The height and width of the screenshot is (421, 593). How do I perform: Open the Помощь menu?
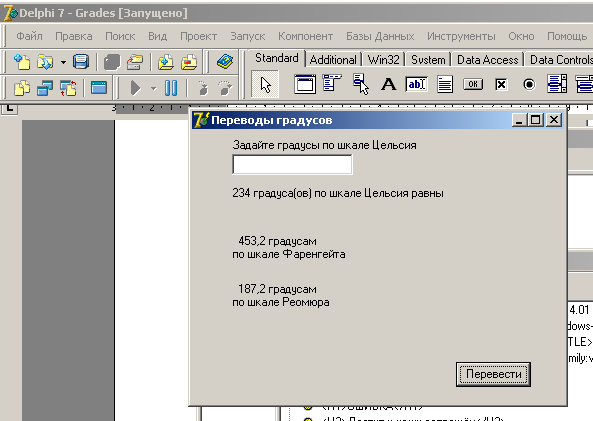coord(567,36)
